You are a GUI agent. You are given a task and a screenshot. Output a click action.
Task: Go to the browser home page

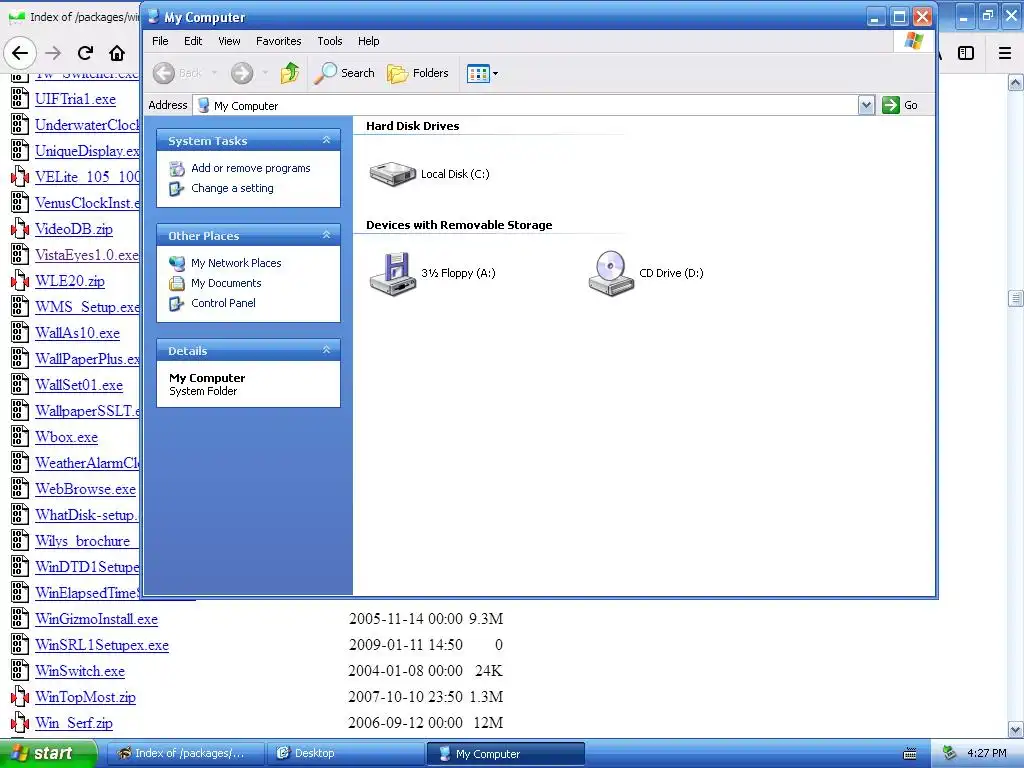point(117,53)
